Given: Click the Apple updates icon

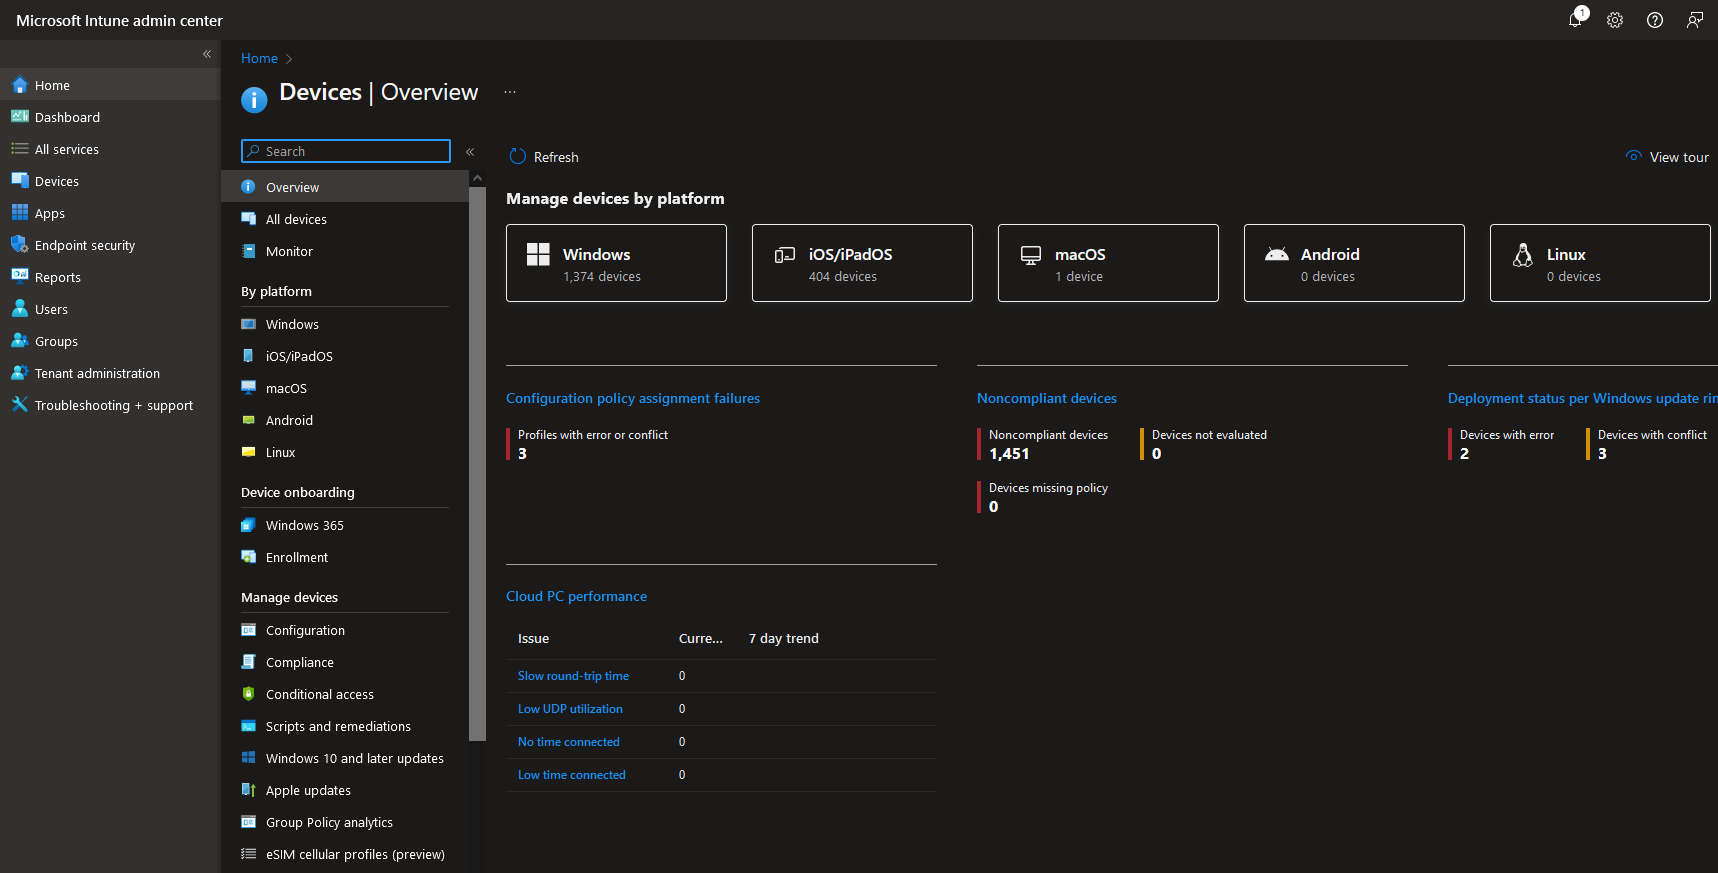Looking at the screenshot, I should 249,790.
